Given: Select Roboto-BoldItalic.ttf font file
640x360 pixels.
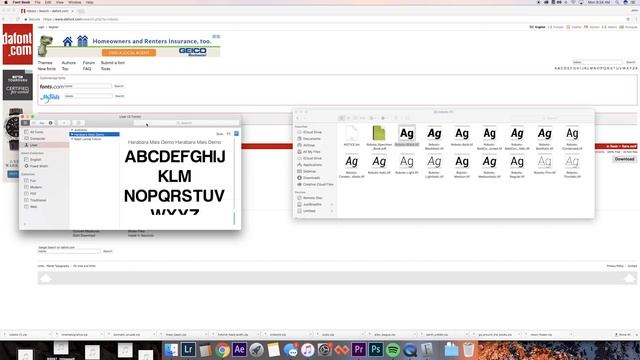Looking at the screenshot, I should tap(544, 137).
